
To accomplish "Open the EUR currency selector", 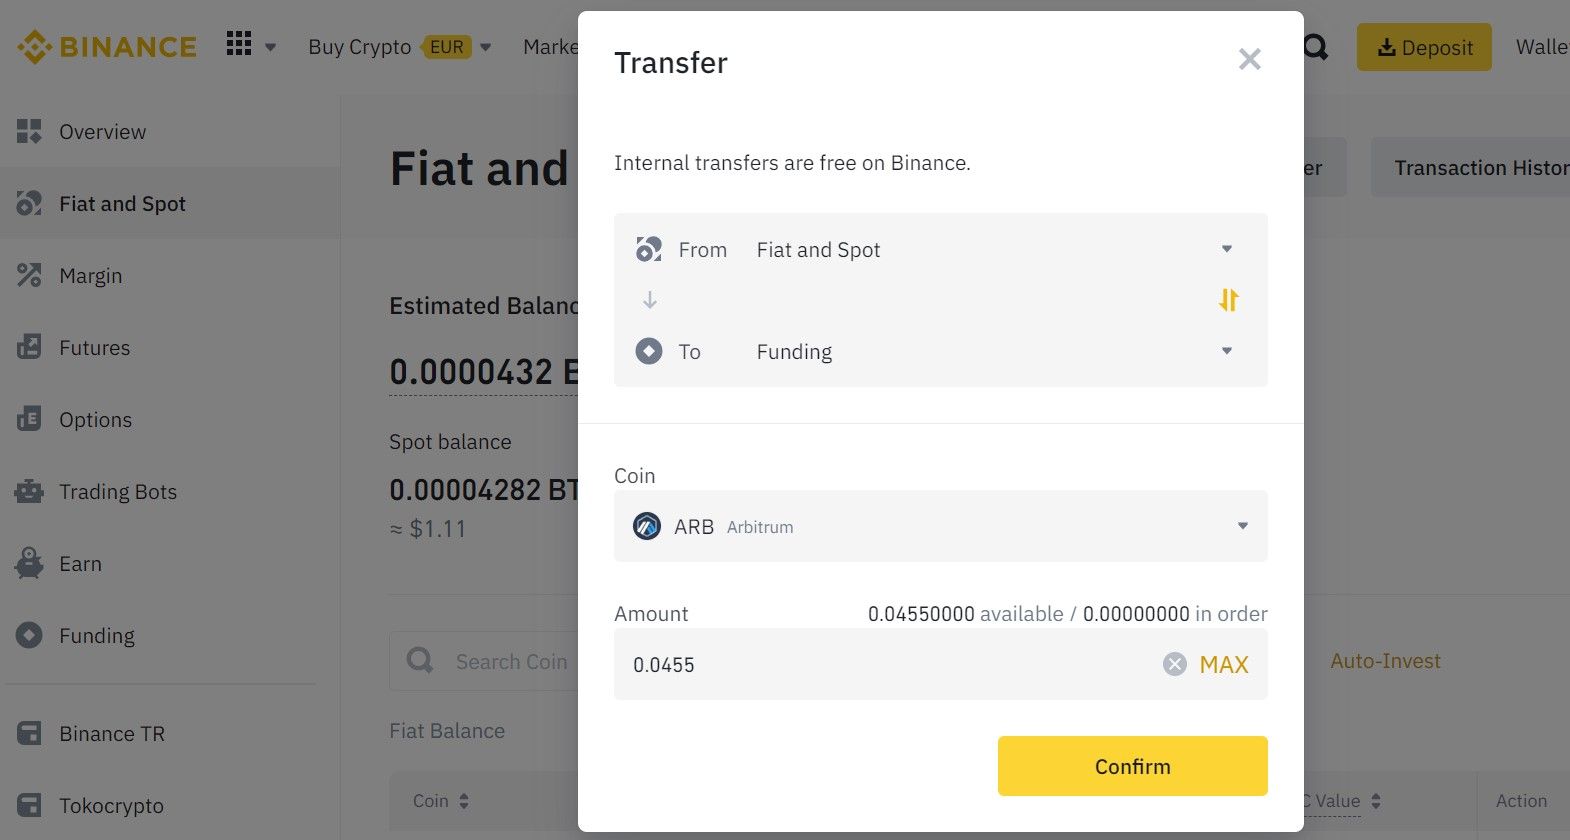I will [447, 46].
